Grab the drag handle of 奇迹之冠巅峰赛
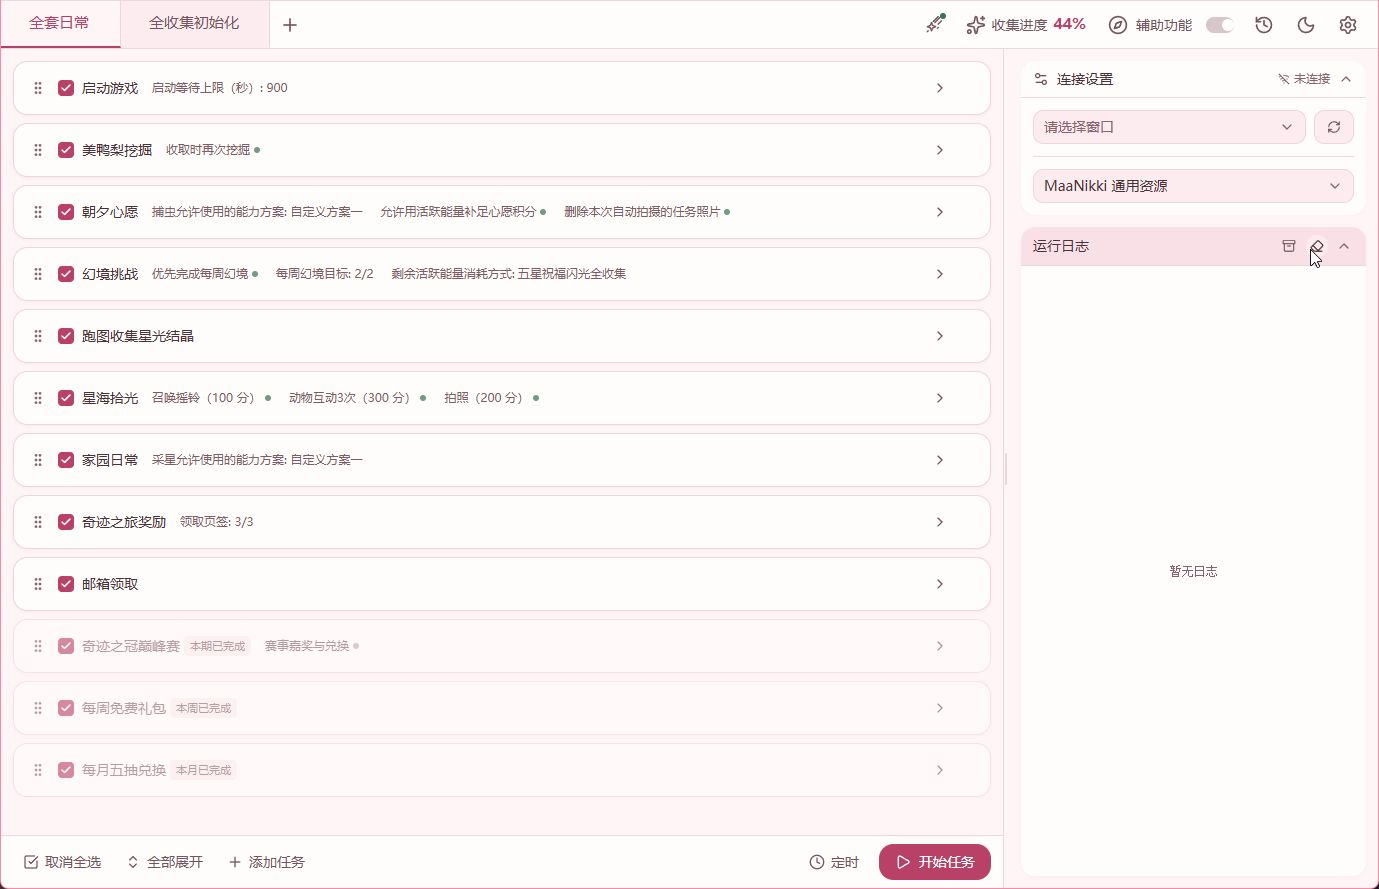 pyautogui.click(x=38, y=646)
